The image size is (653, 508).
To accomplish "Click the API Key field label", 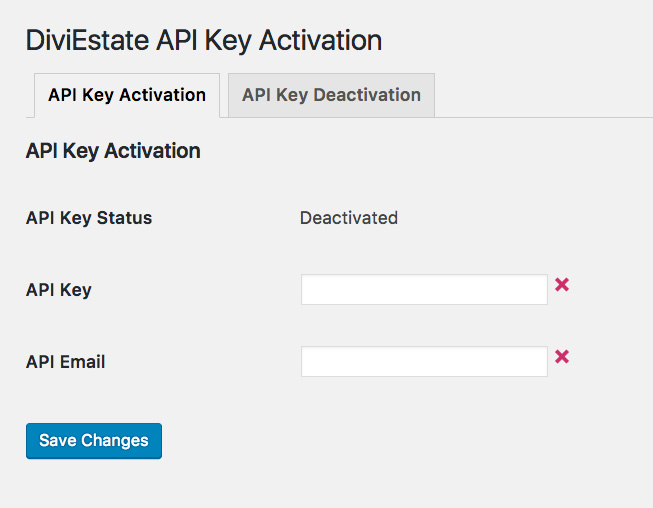I will coord(59,290).
